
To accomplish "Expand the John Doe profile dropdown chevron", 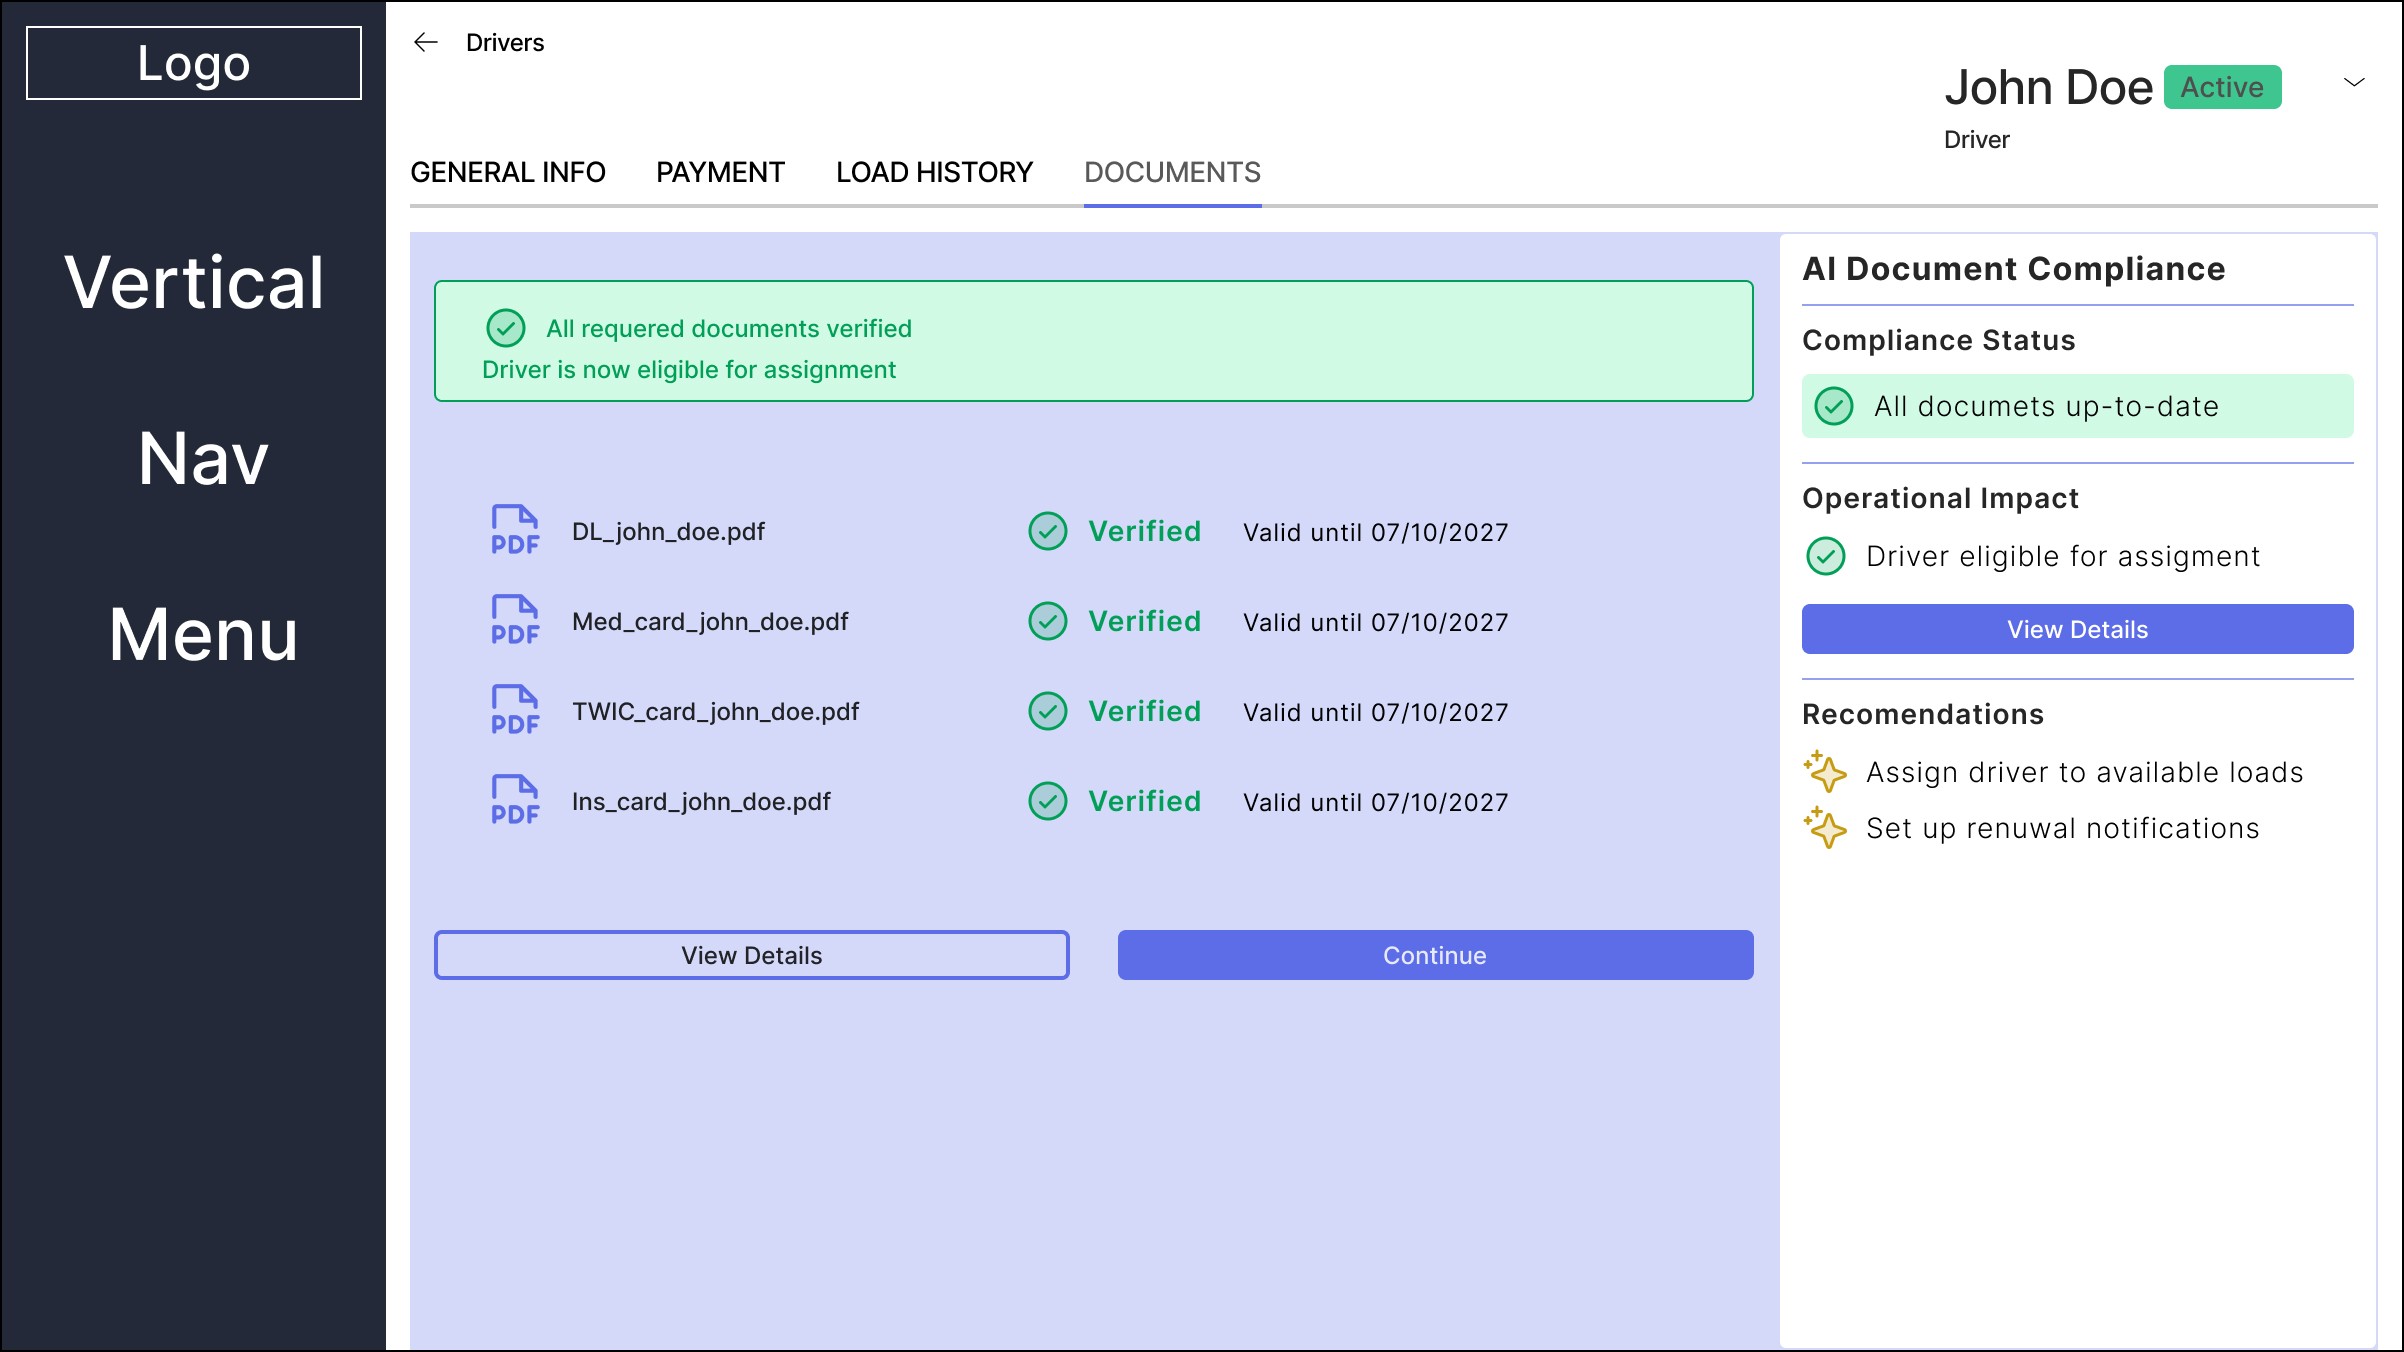I will (2354, 82).
